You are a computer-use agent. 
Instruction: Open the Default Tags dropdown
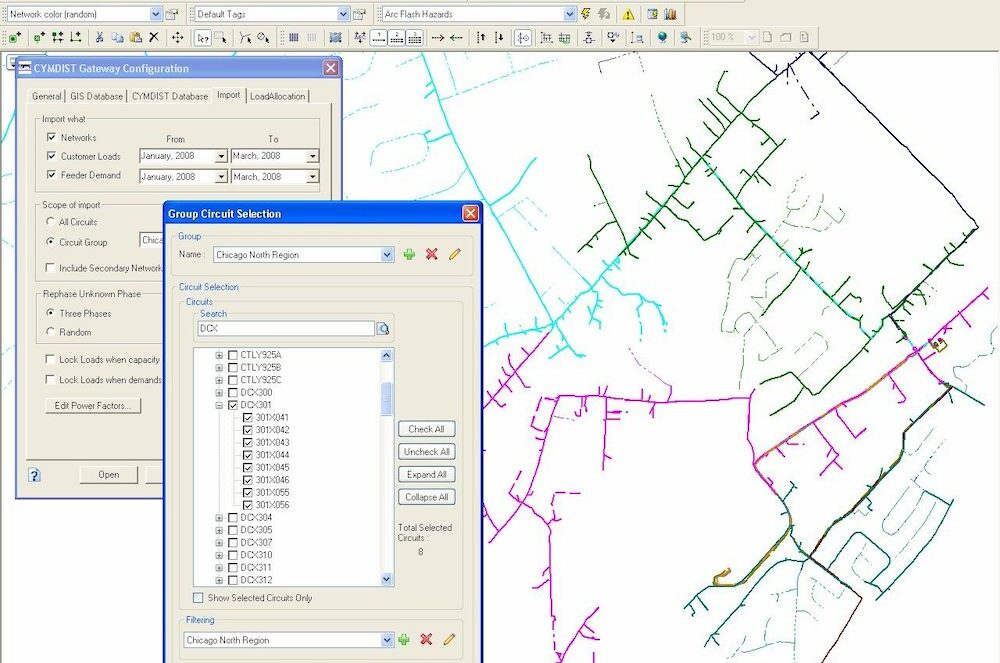(x=343, y=14)
